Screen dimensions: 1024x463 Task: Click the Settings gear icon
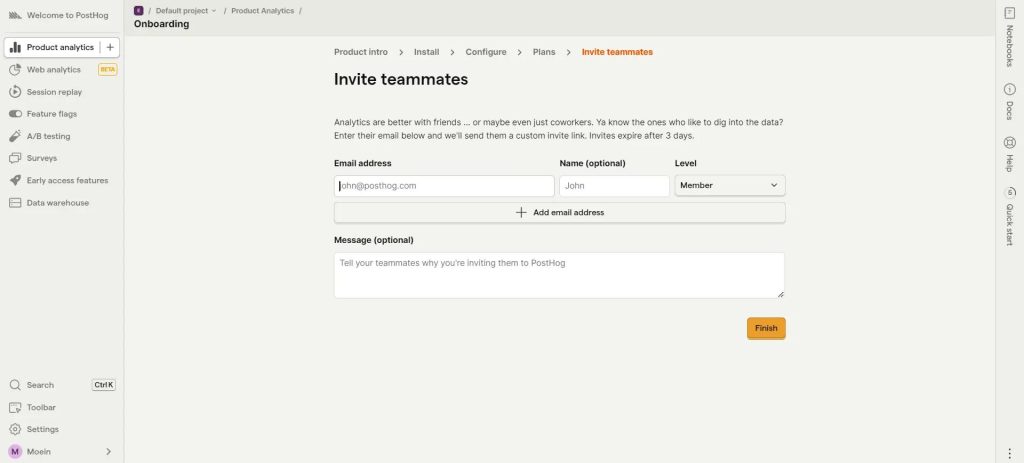pyautogui.click(x=15, y=429)
